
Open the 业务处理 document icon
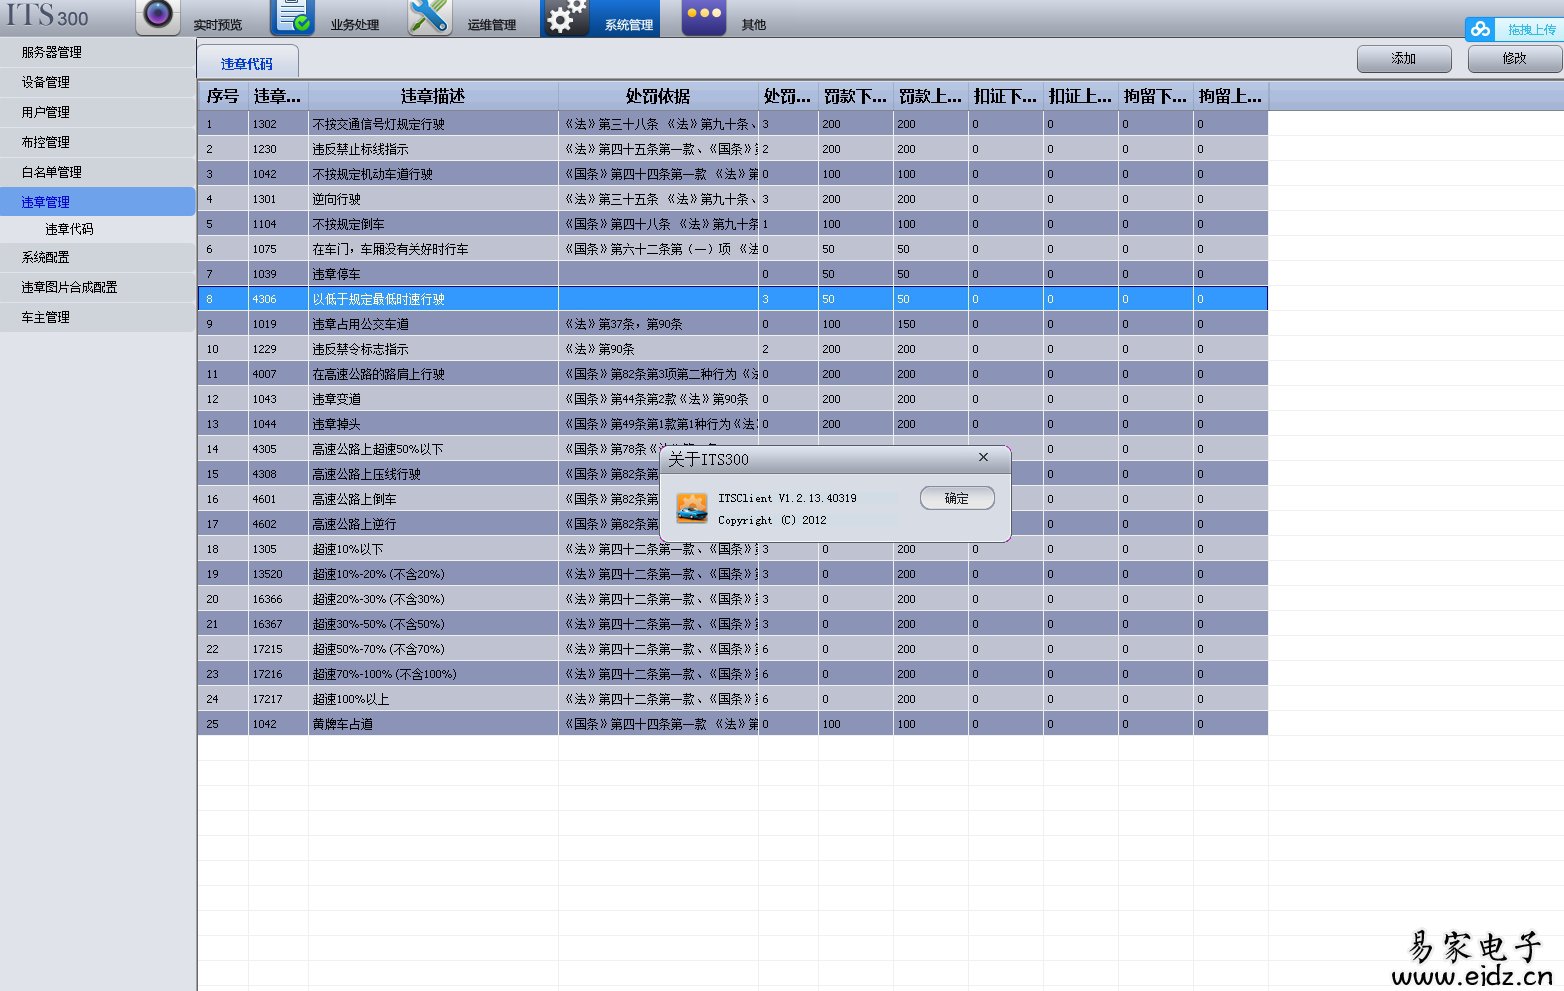[294, 17]
